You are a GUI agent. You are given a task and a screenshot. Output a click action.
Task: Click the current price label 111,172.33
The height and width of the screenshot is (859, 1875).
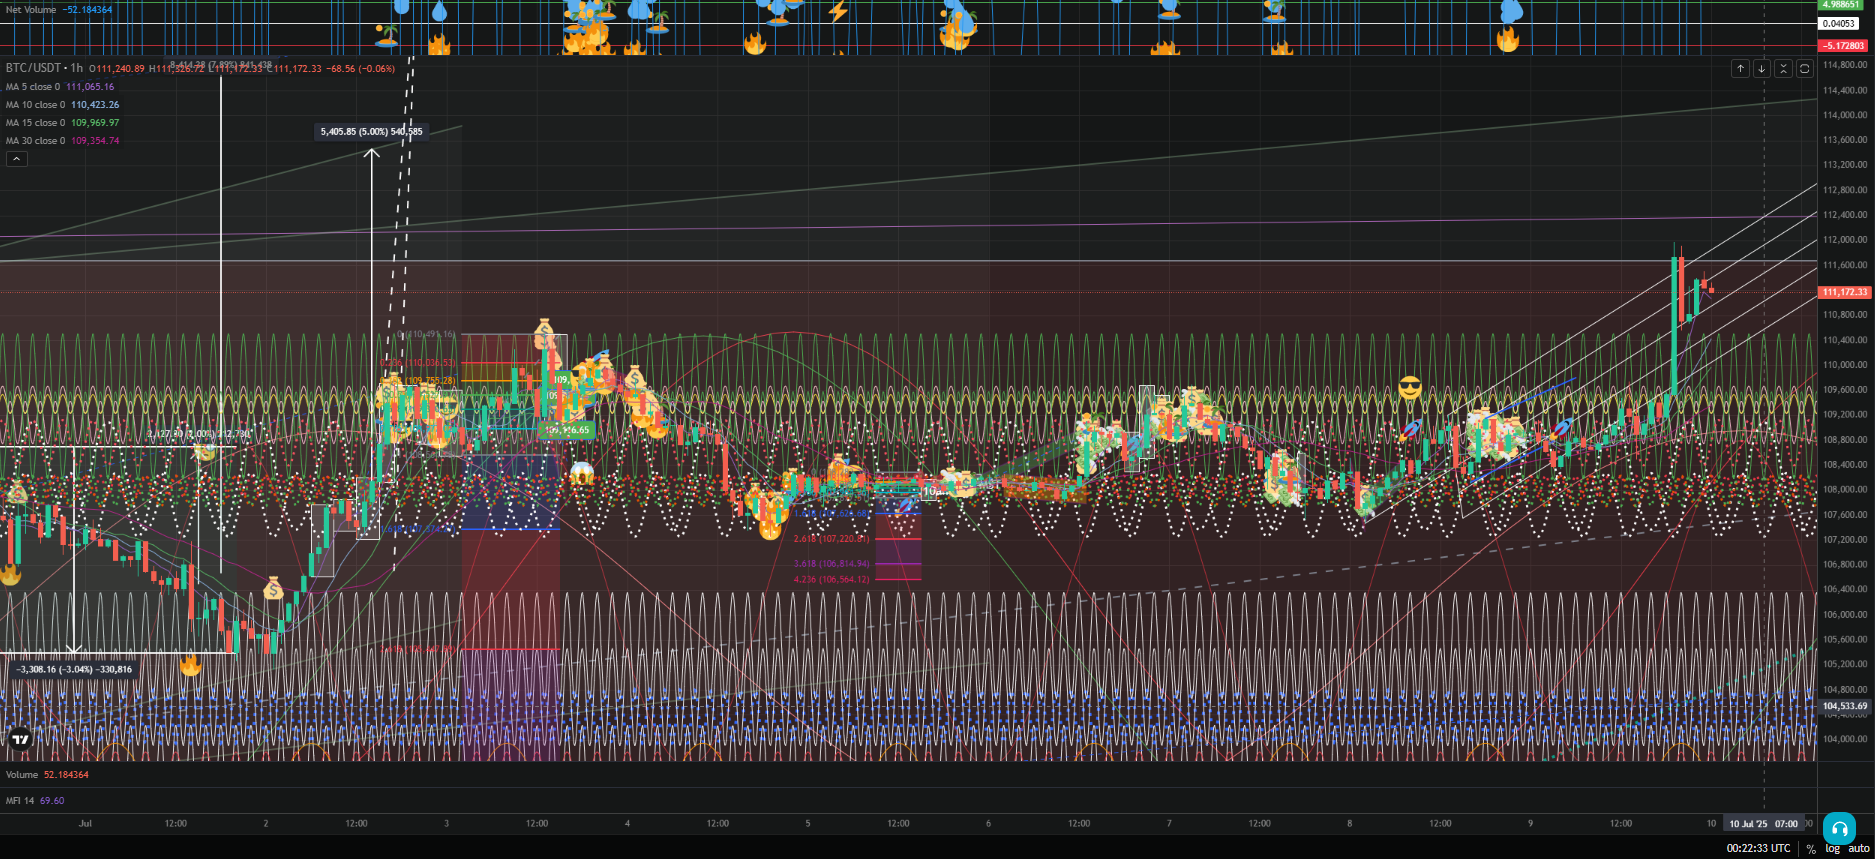tap(1845, 292)
